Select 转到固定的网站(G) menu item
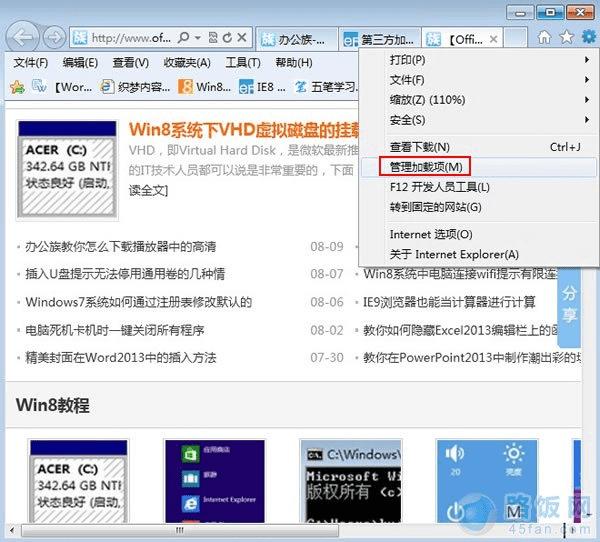Image resolution: width=600 pixels, height=542 pixels. pos(479,207)
